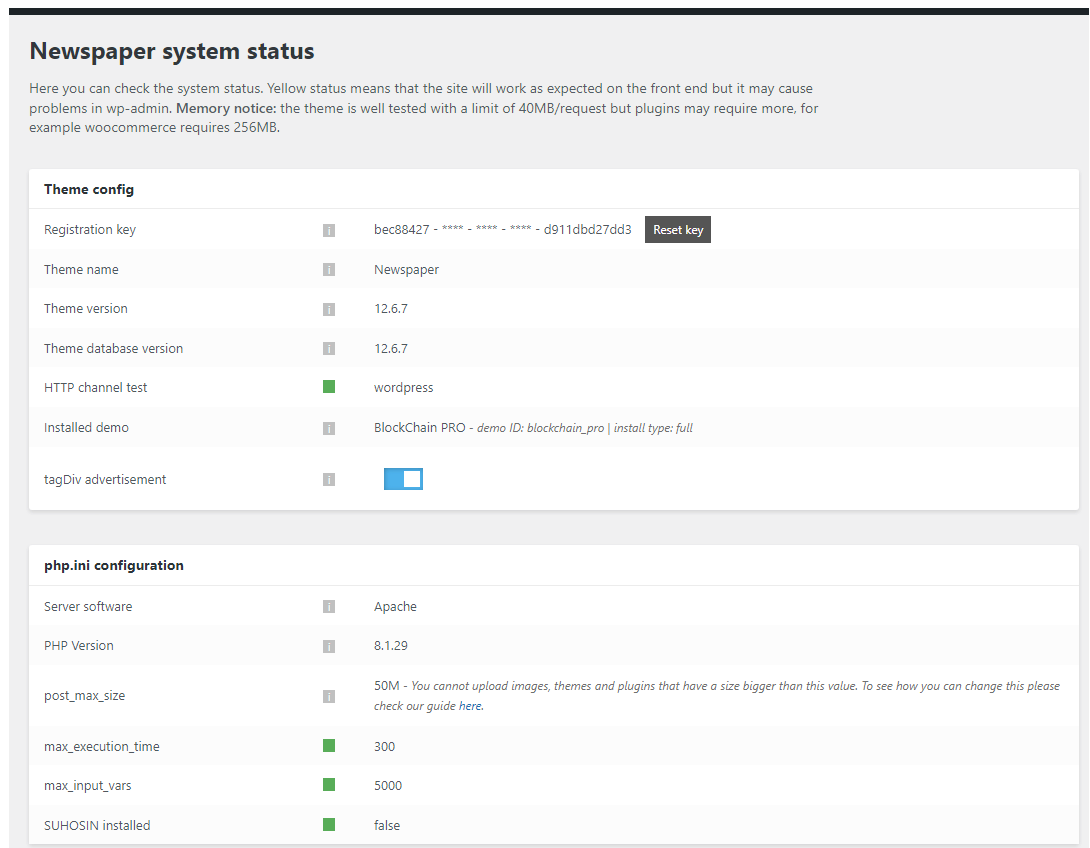Screen dimensions: 1090x848
Task: Click info icon next to Registration key
Action: [x=329, y=230]
